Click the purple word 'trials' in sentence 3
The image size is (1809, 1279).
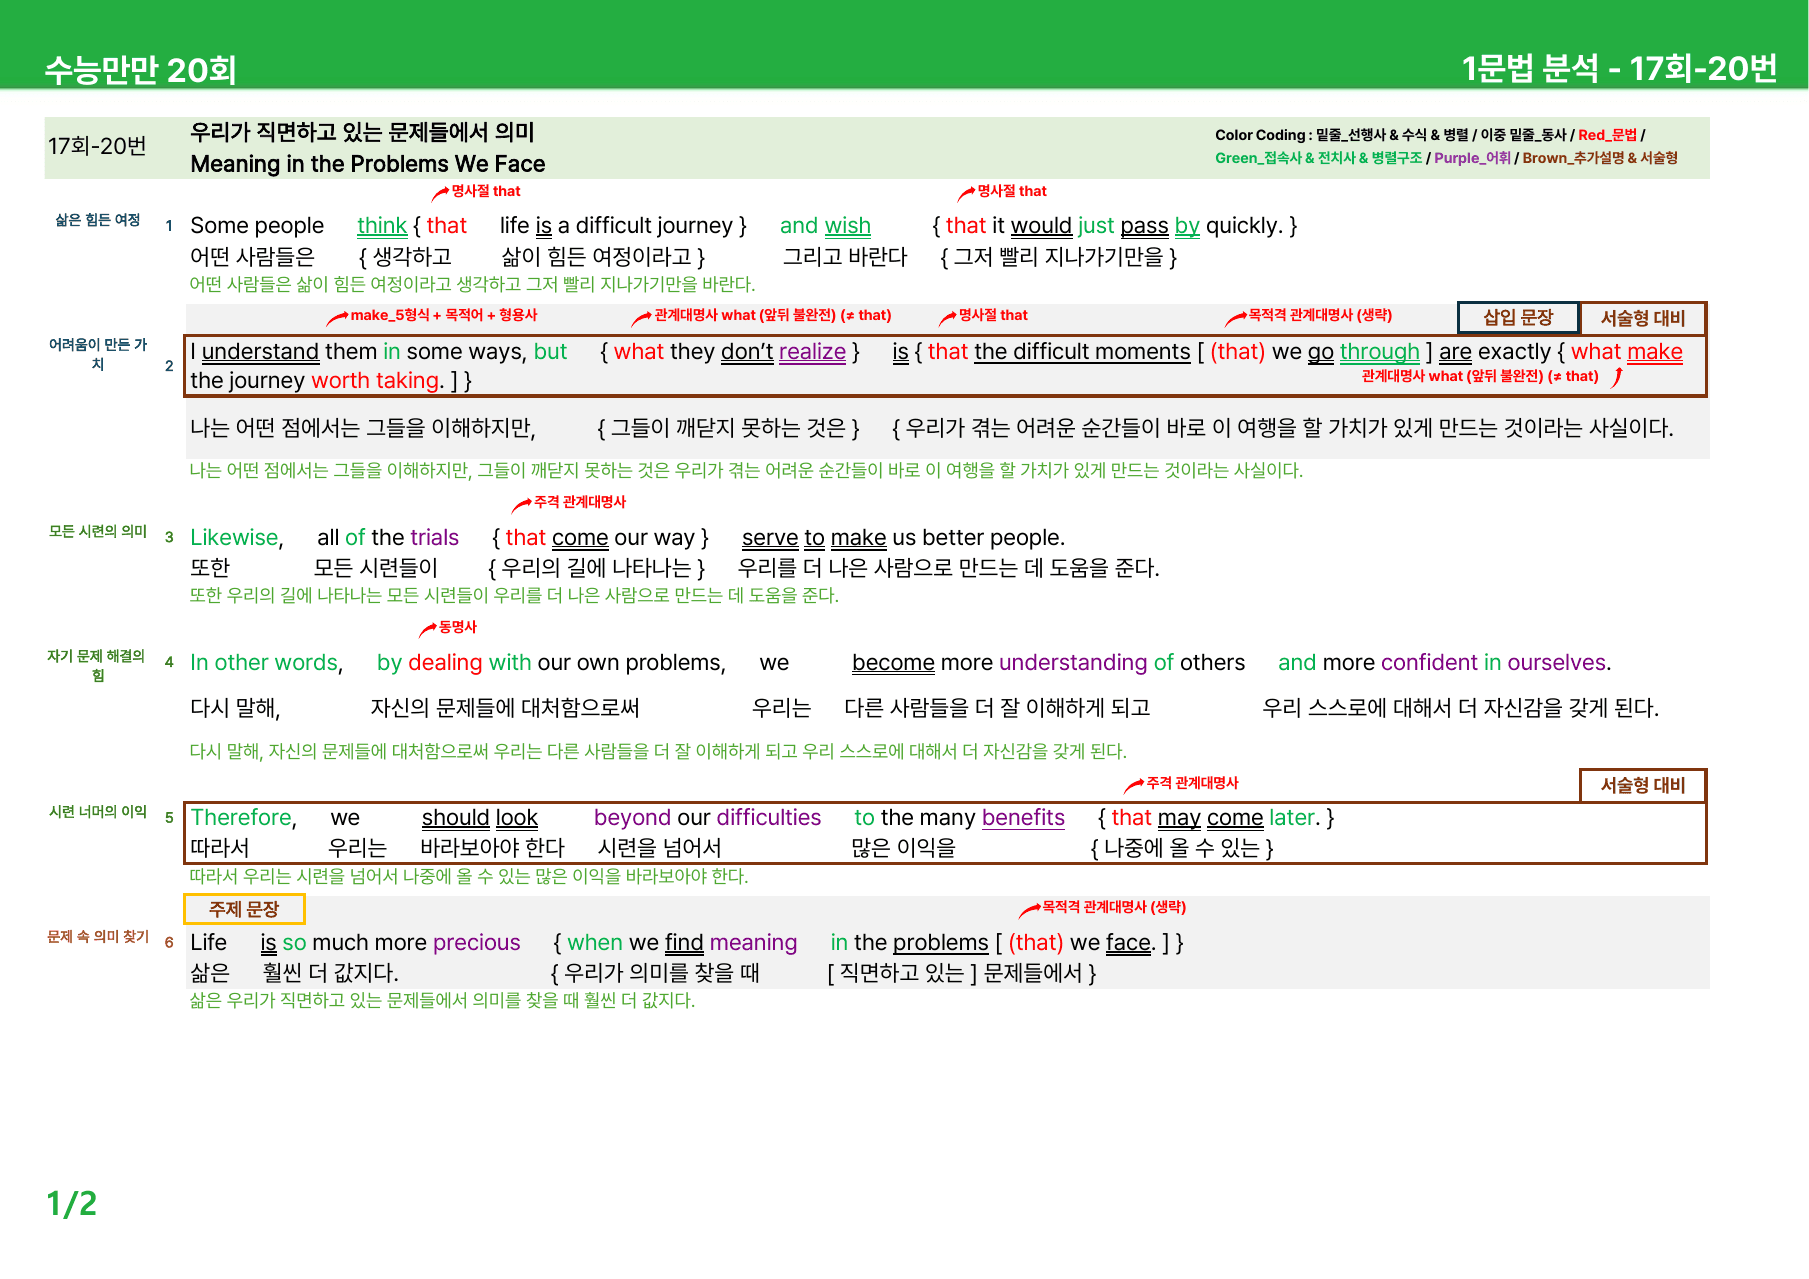click(x=434, y=538)
